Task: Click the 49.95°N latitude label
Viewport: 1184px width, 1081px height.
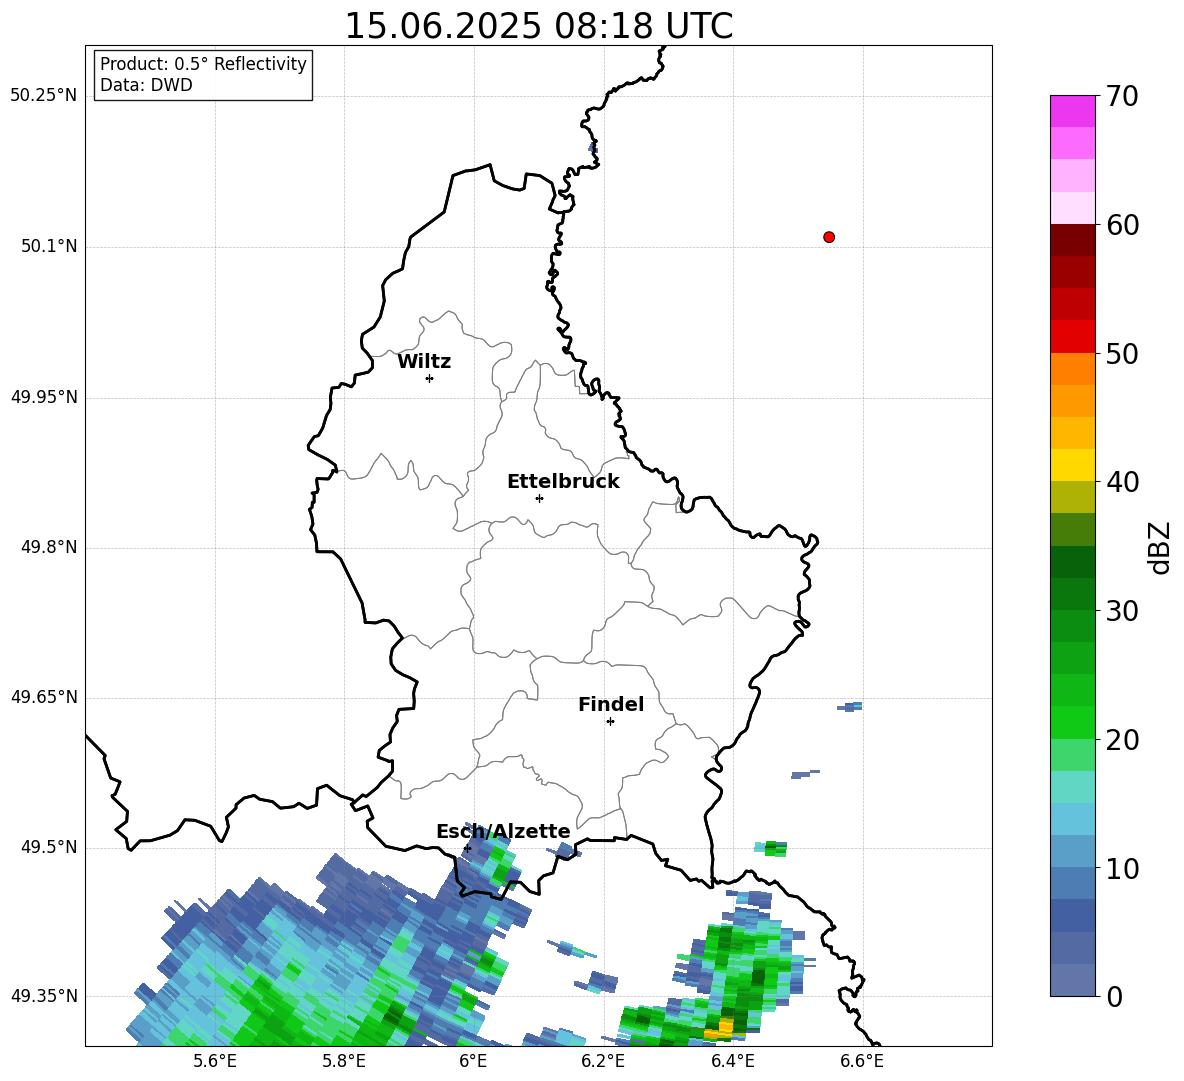Action: 44,397
